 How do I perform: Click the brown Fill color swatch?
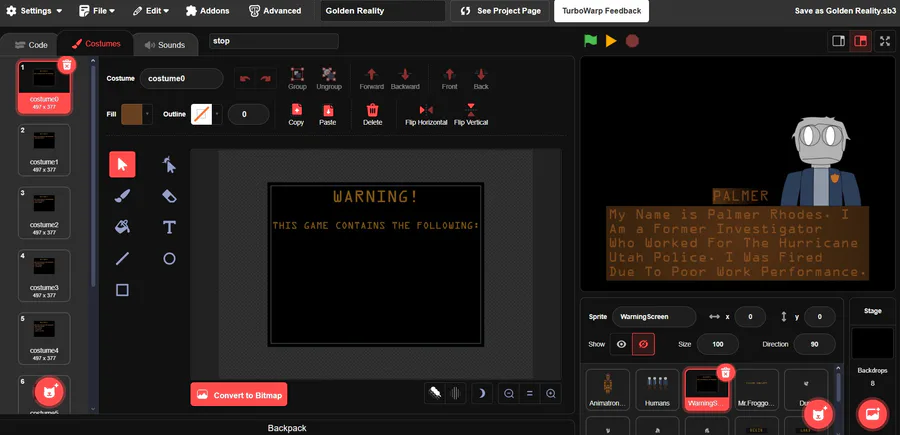(x=131, y=114)
